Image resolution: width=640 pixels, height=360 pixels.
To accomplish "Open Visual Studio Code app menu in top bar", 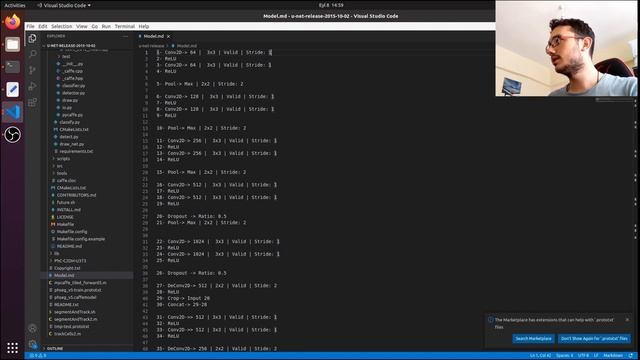I will coord(64,5).
